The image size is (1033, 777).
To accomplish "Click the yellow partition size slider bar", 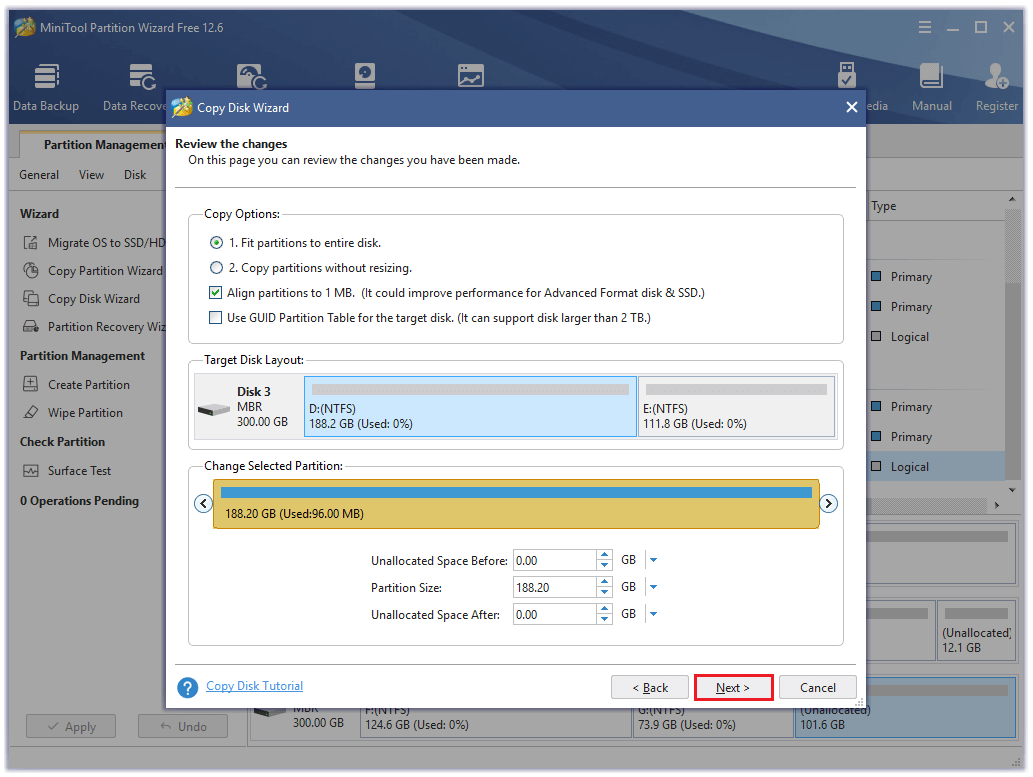I will tap(516, 504).
